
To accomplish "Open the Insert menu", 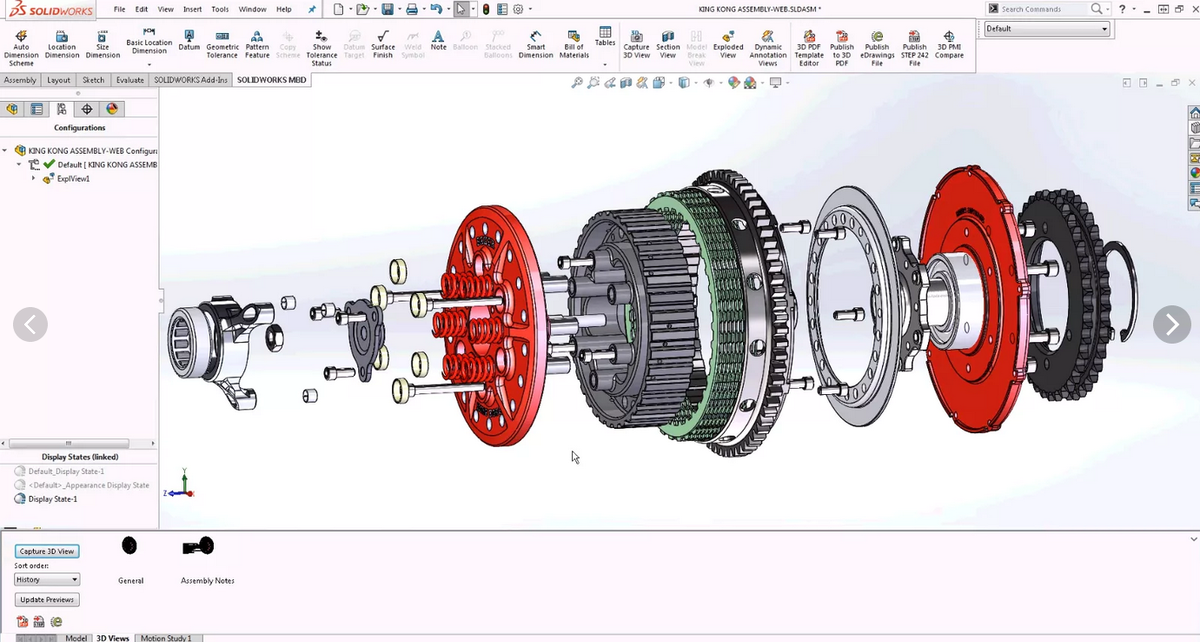I will (x=192, y=9).
